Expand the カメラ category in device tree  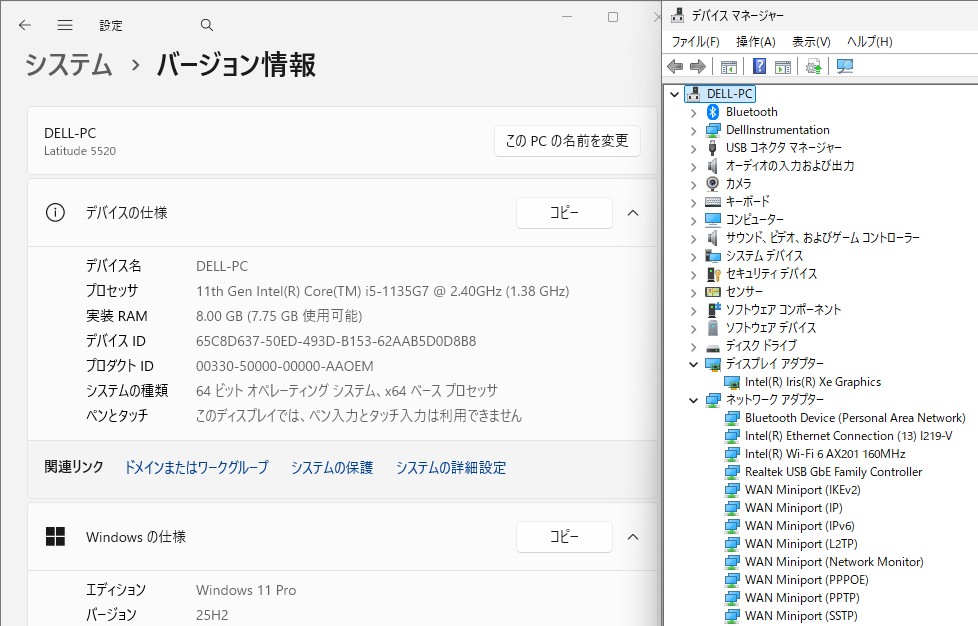point(693,184)
